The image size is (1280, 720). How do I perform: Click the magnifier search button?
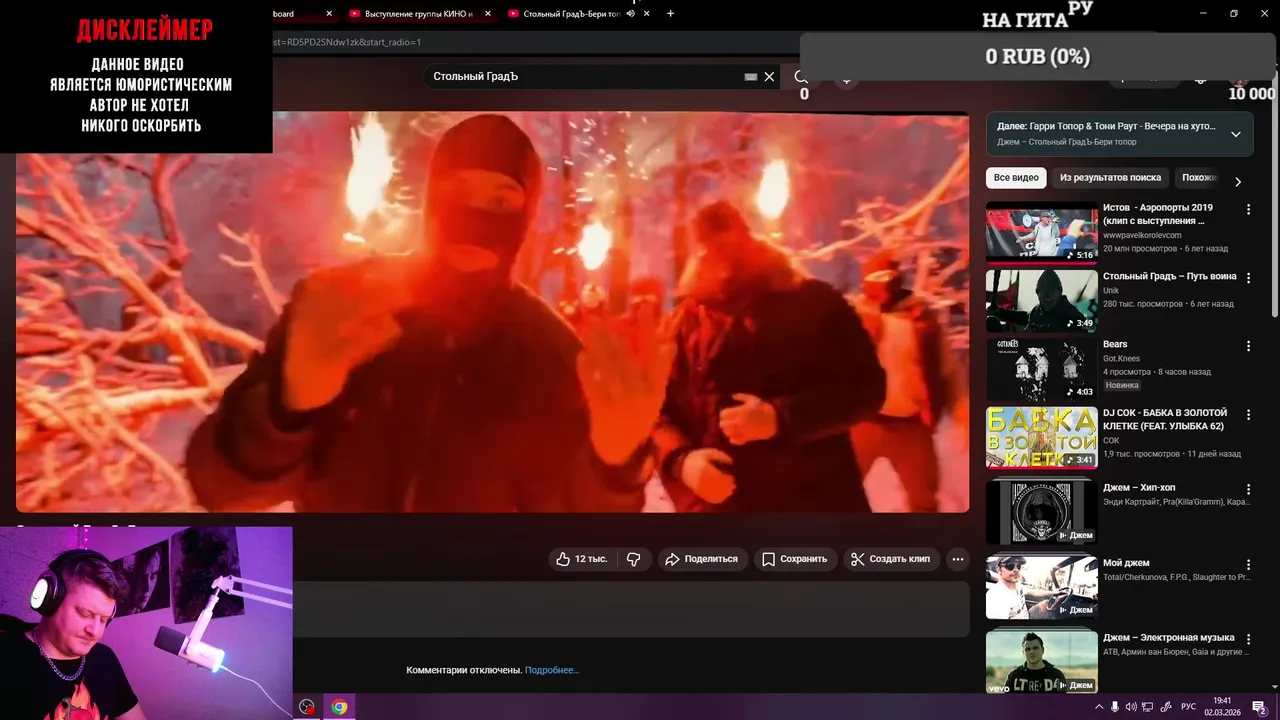[801, 76]
